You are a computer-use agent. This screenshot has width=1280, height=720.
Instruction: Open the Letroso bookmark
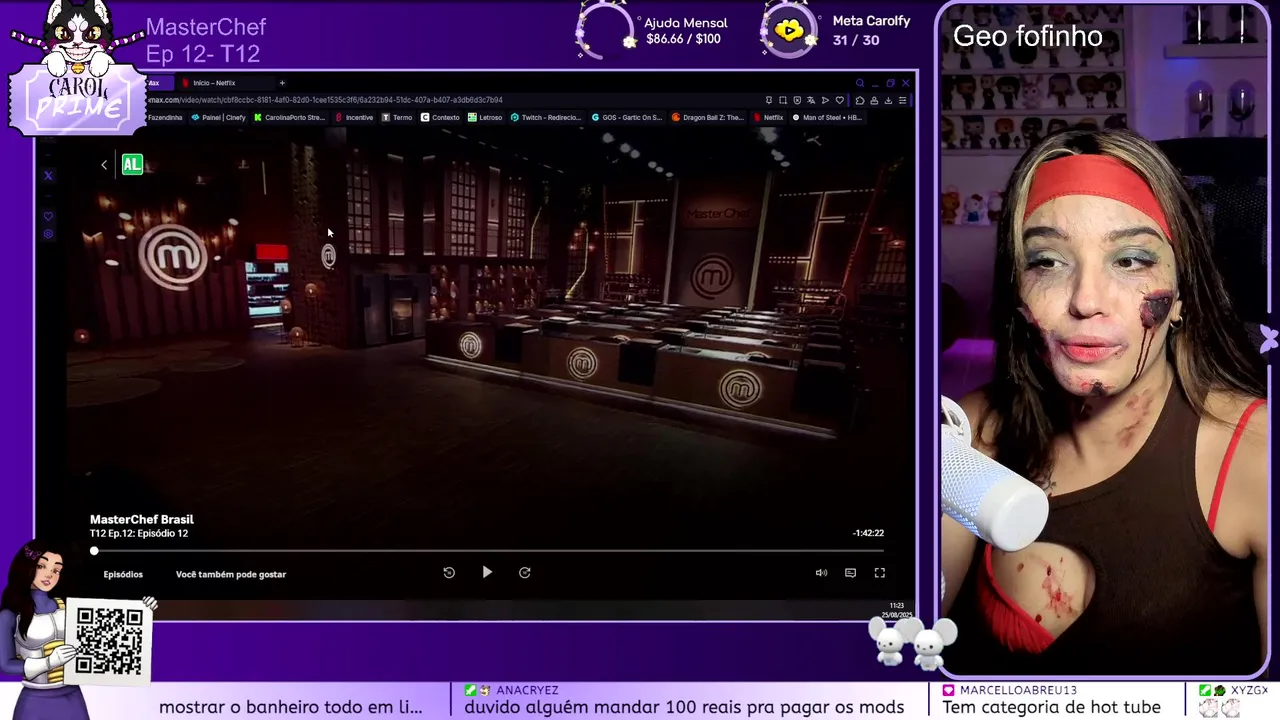tap(485, 117)
